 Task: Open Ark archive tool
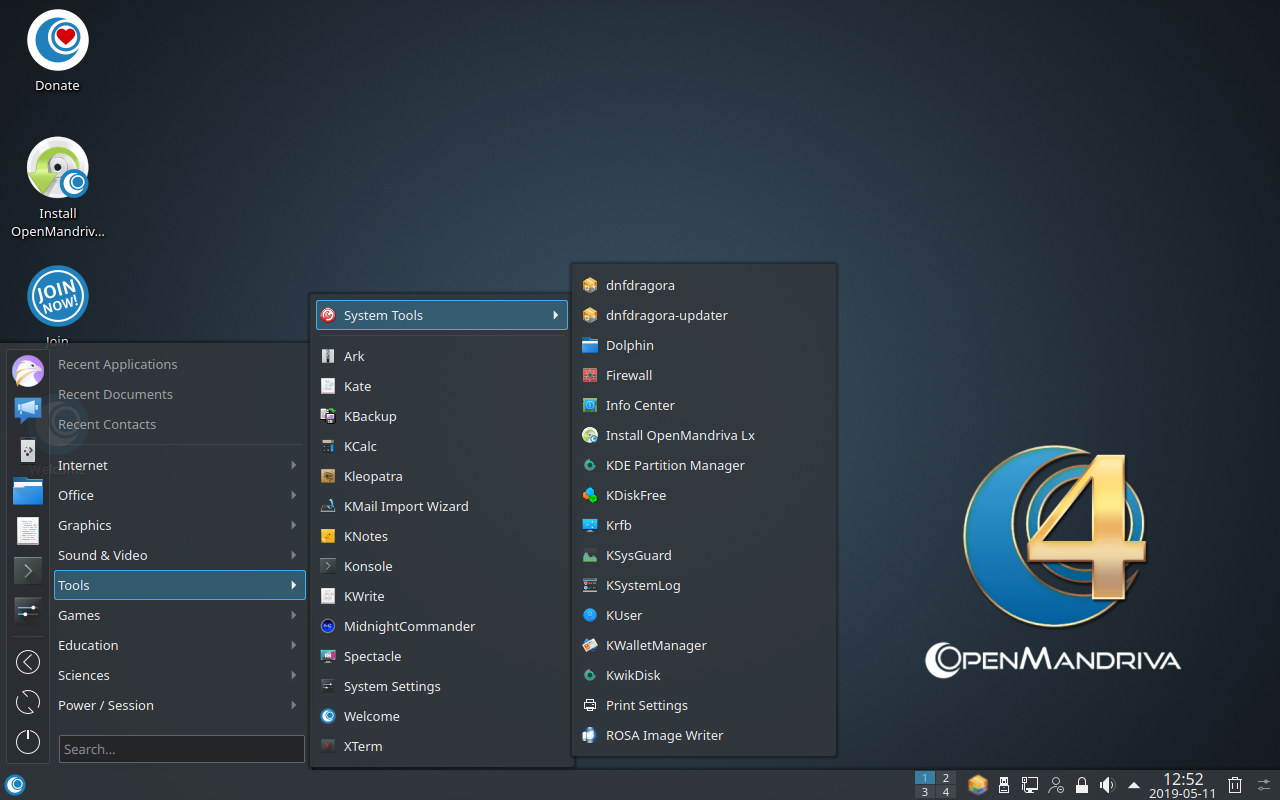(441, 356)
